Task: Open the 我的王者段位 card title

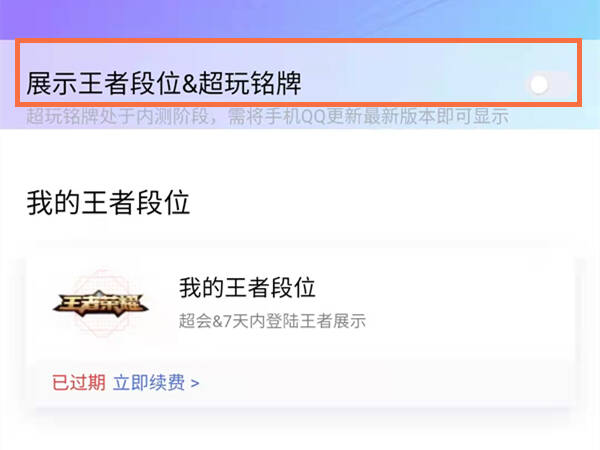Action: coord(247,288)
